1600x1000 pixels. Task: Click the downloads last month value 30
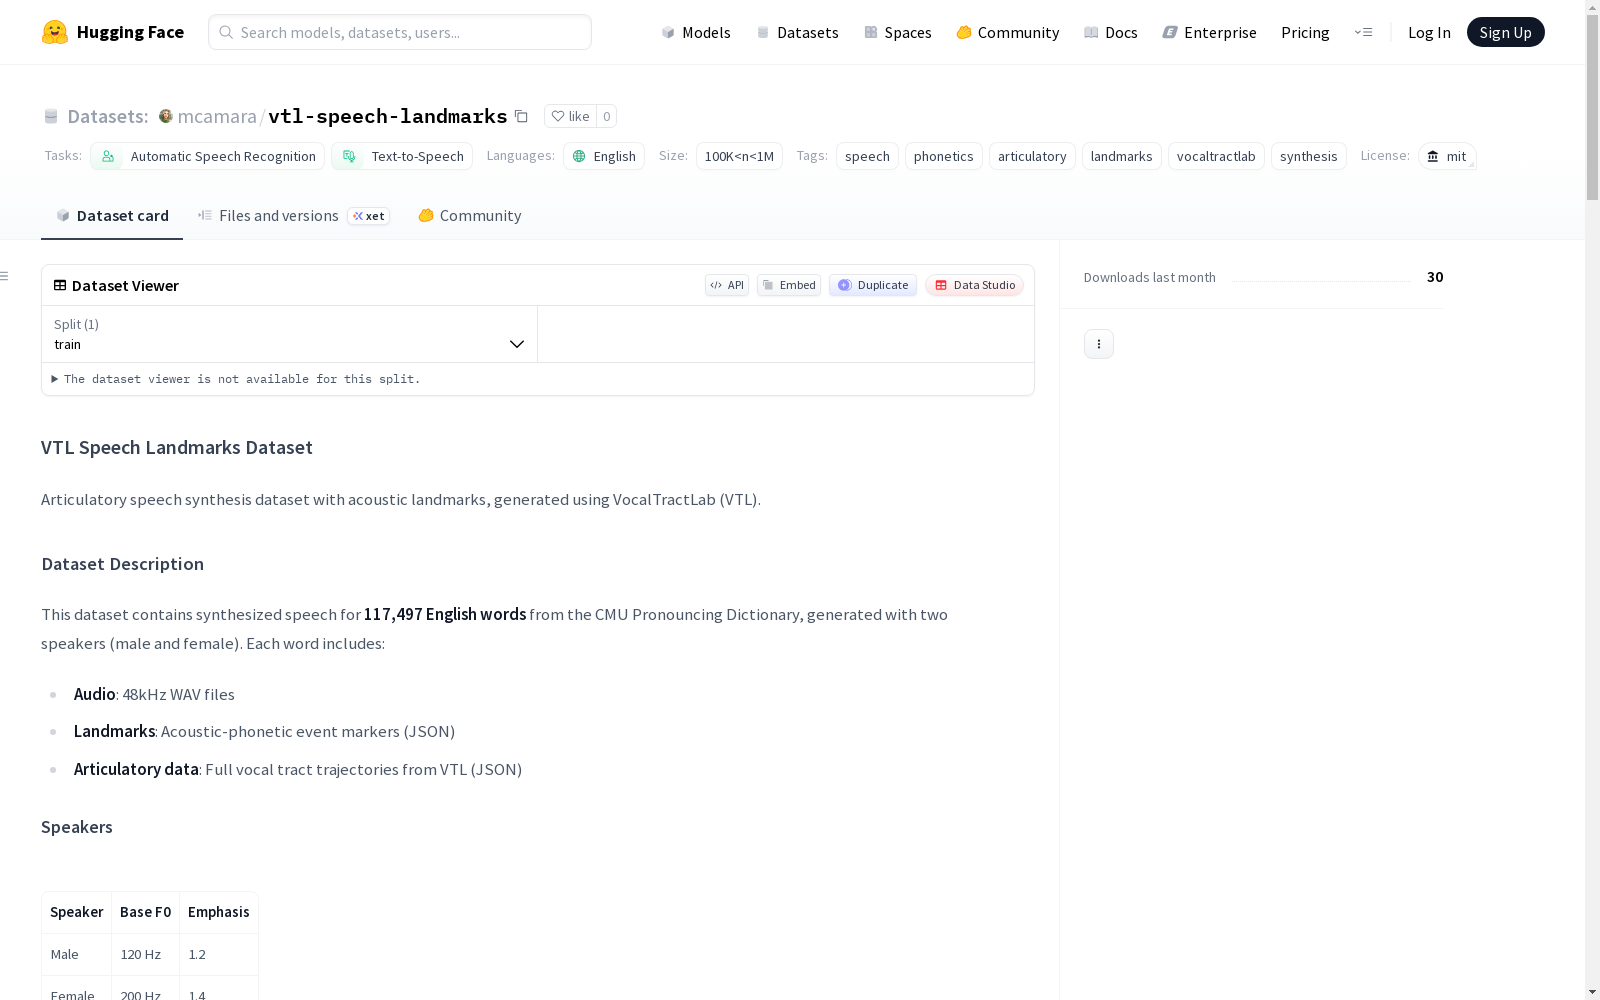[x=1435, y=277]
